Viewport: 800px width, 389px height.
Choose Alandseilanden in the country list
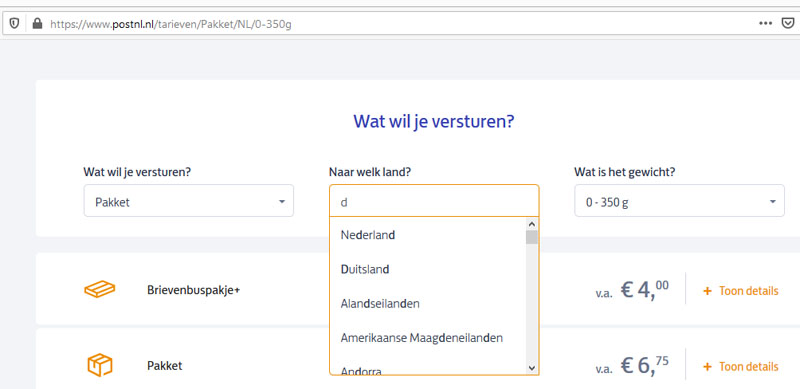[428, 304]
